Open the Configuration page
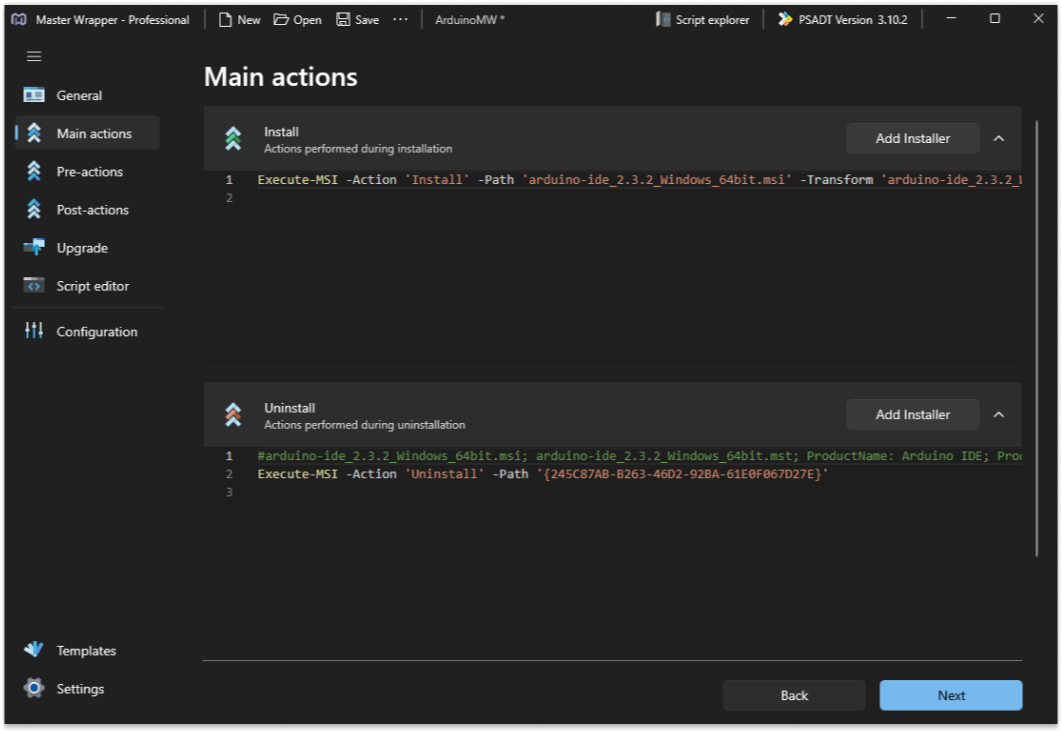 click(87, 331)
